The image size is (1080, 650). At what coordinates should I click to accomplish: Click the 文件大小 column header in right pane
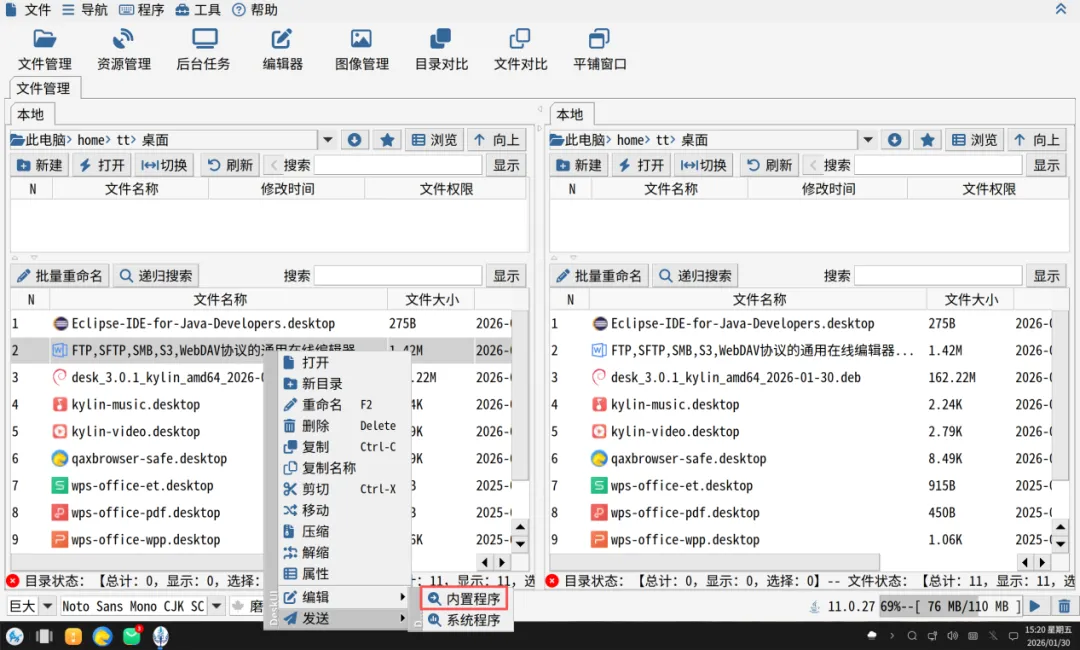click(970, 300)
